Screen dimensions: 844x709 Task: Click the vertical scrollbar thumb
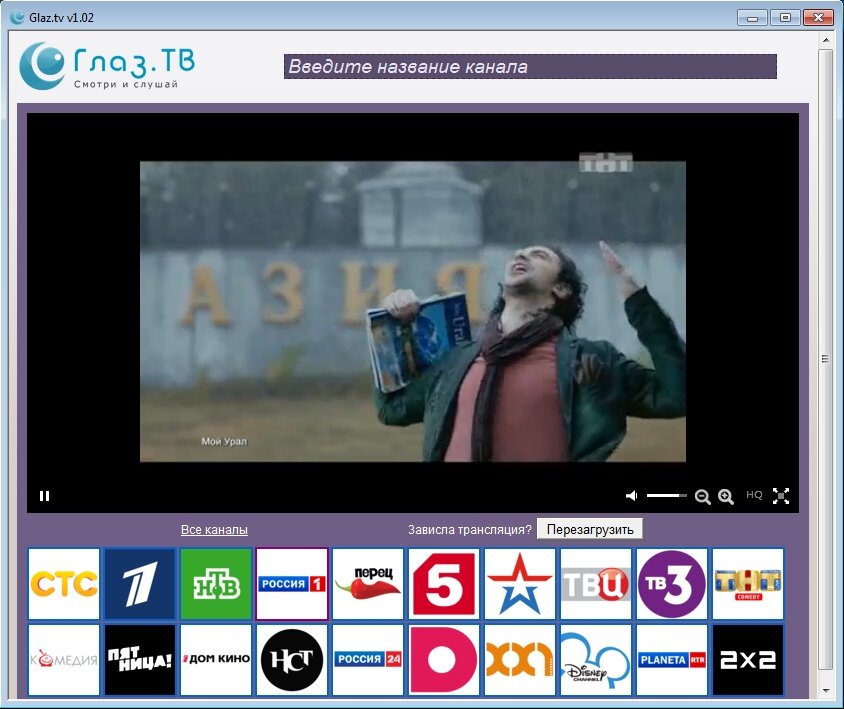tap(826, 359)
